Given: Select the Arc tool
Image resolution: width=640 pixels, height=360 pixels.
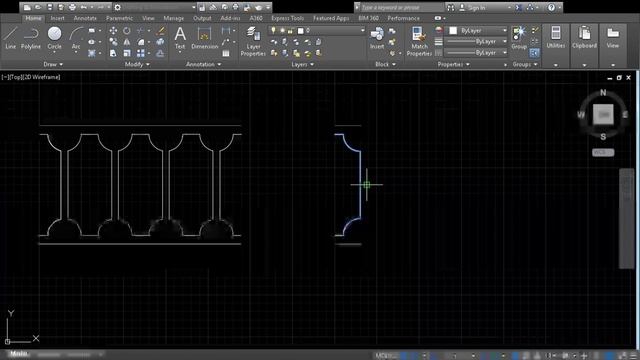Looking at the screenshot, I should [76, 38].
